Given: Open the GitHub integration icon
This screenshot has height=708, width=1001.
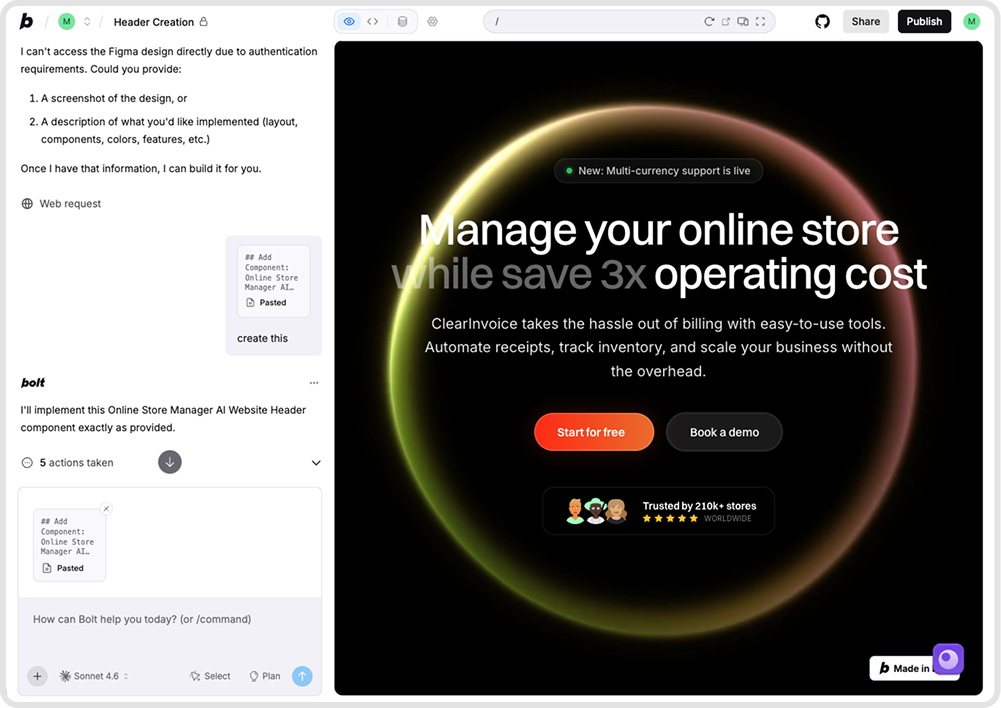Looking at the screenshot, I should pyautogui.click(x=822, y=21).
